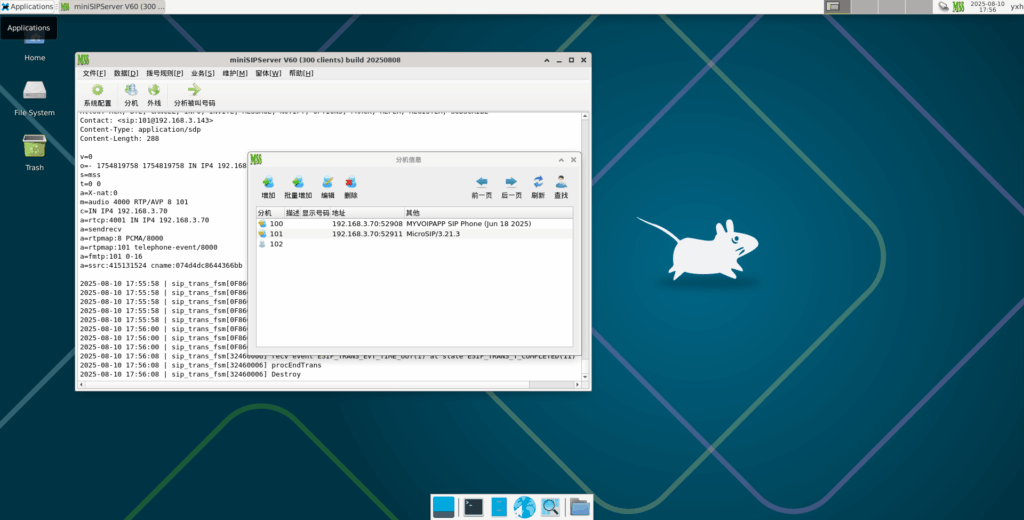Open application finder magnifier dock icon
The width and height of the screenshot is (1024, 520).
point(551,507)
